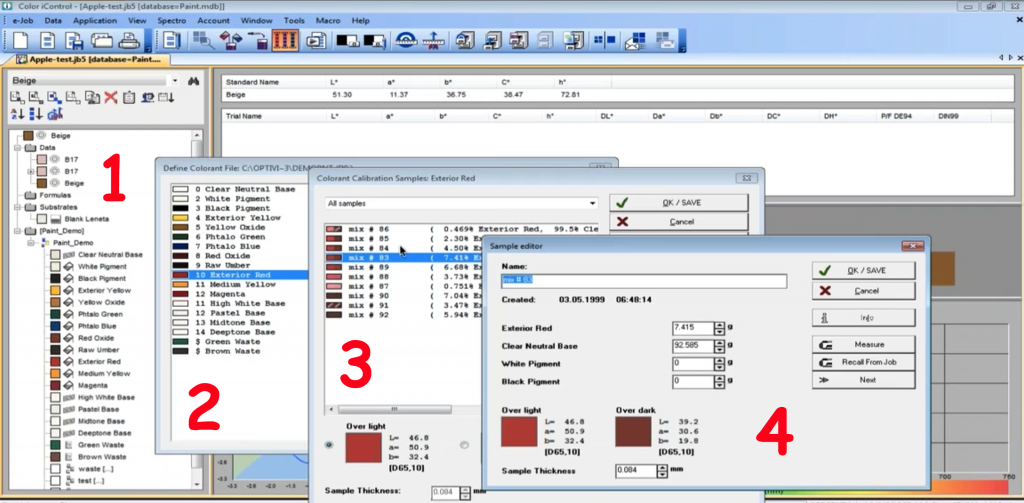This screenshot has width=1024, height=503.
Task: Click the Name input field in Sample editor
Action: pos(644,281)
